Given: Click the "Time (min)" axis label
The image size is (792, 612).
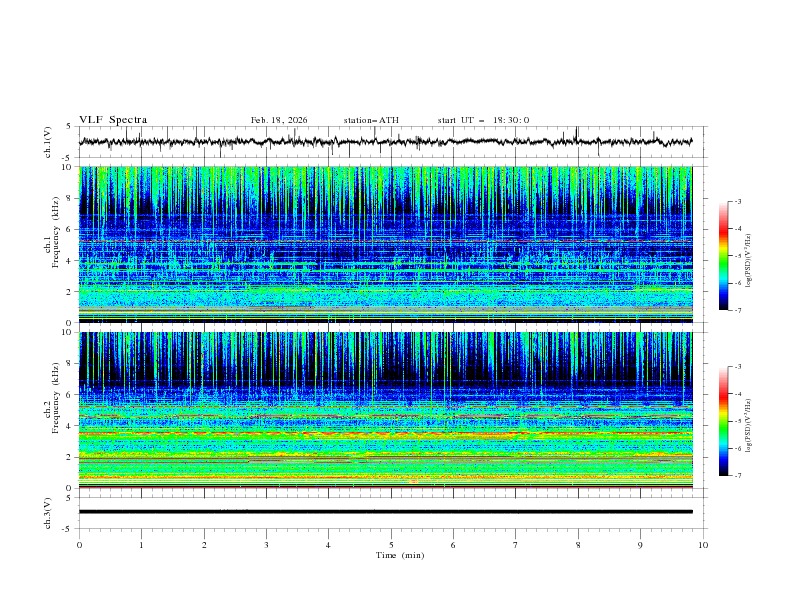Looking at the screenshot, I should (x=400, y=555).
